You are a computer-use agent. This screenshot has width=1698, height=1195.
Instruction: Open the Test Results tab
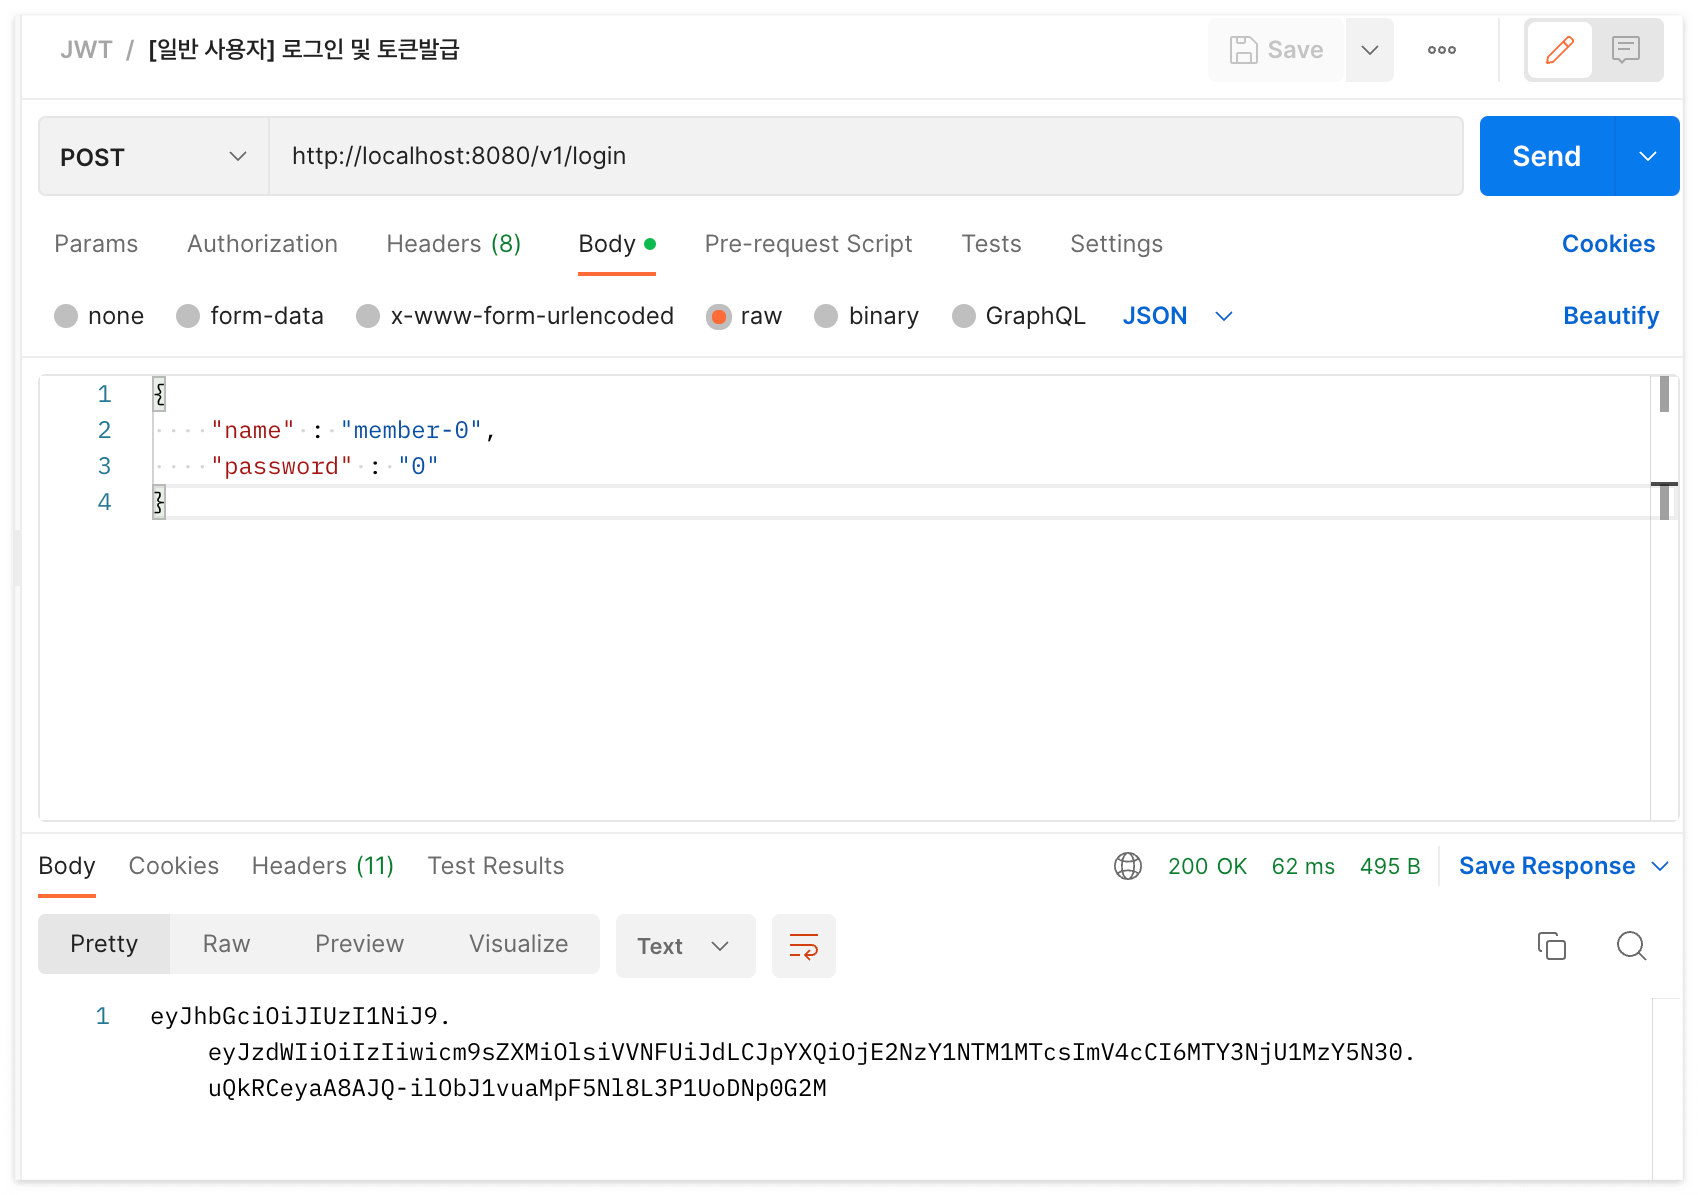pos(496,866)
